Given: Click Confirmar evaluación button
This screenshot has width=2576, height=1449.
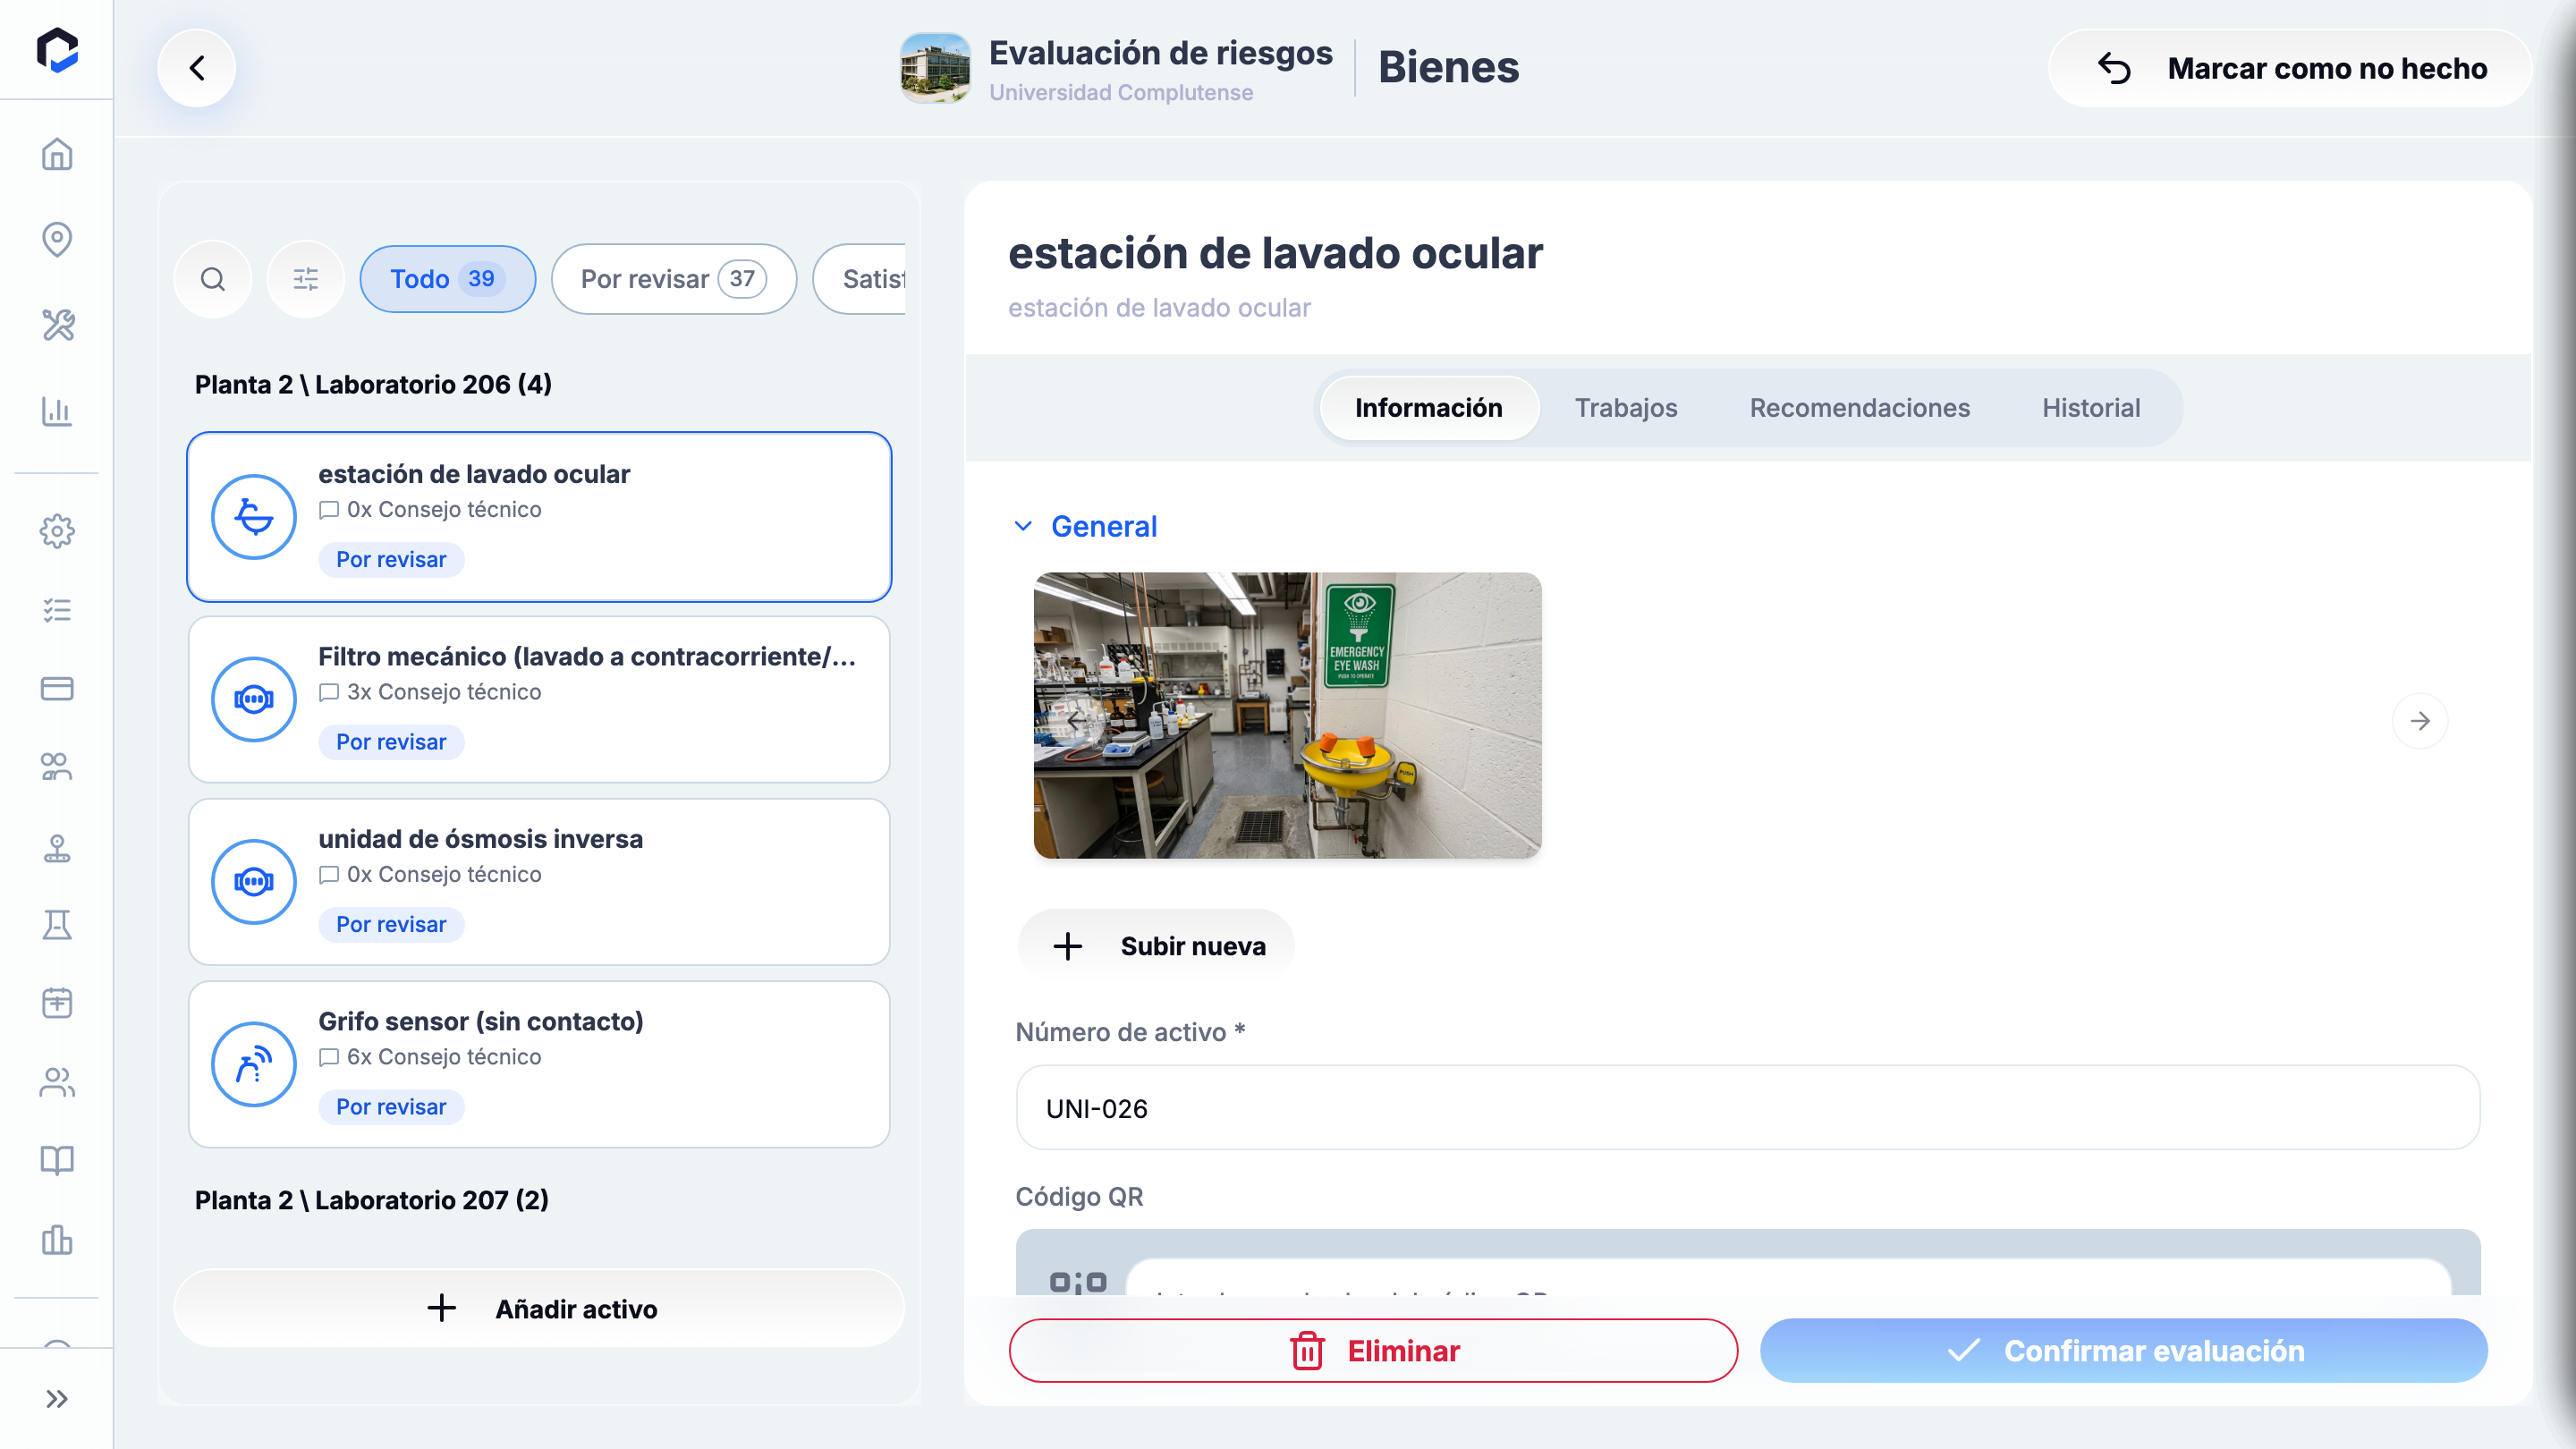Looking at the screenshot, I should click(x=2124, y=1351).
